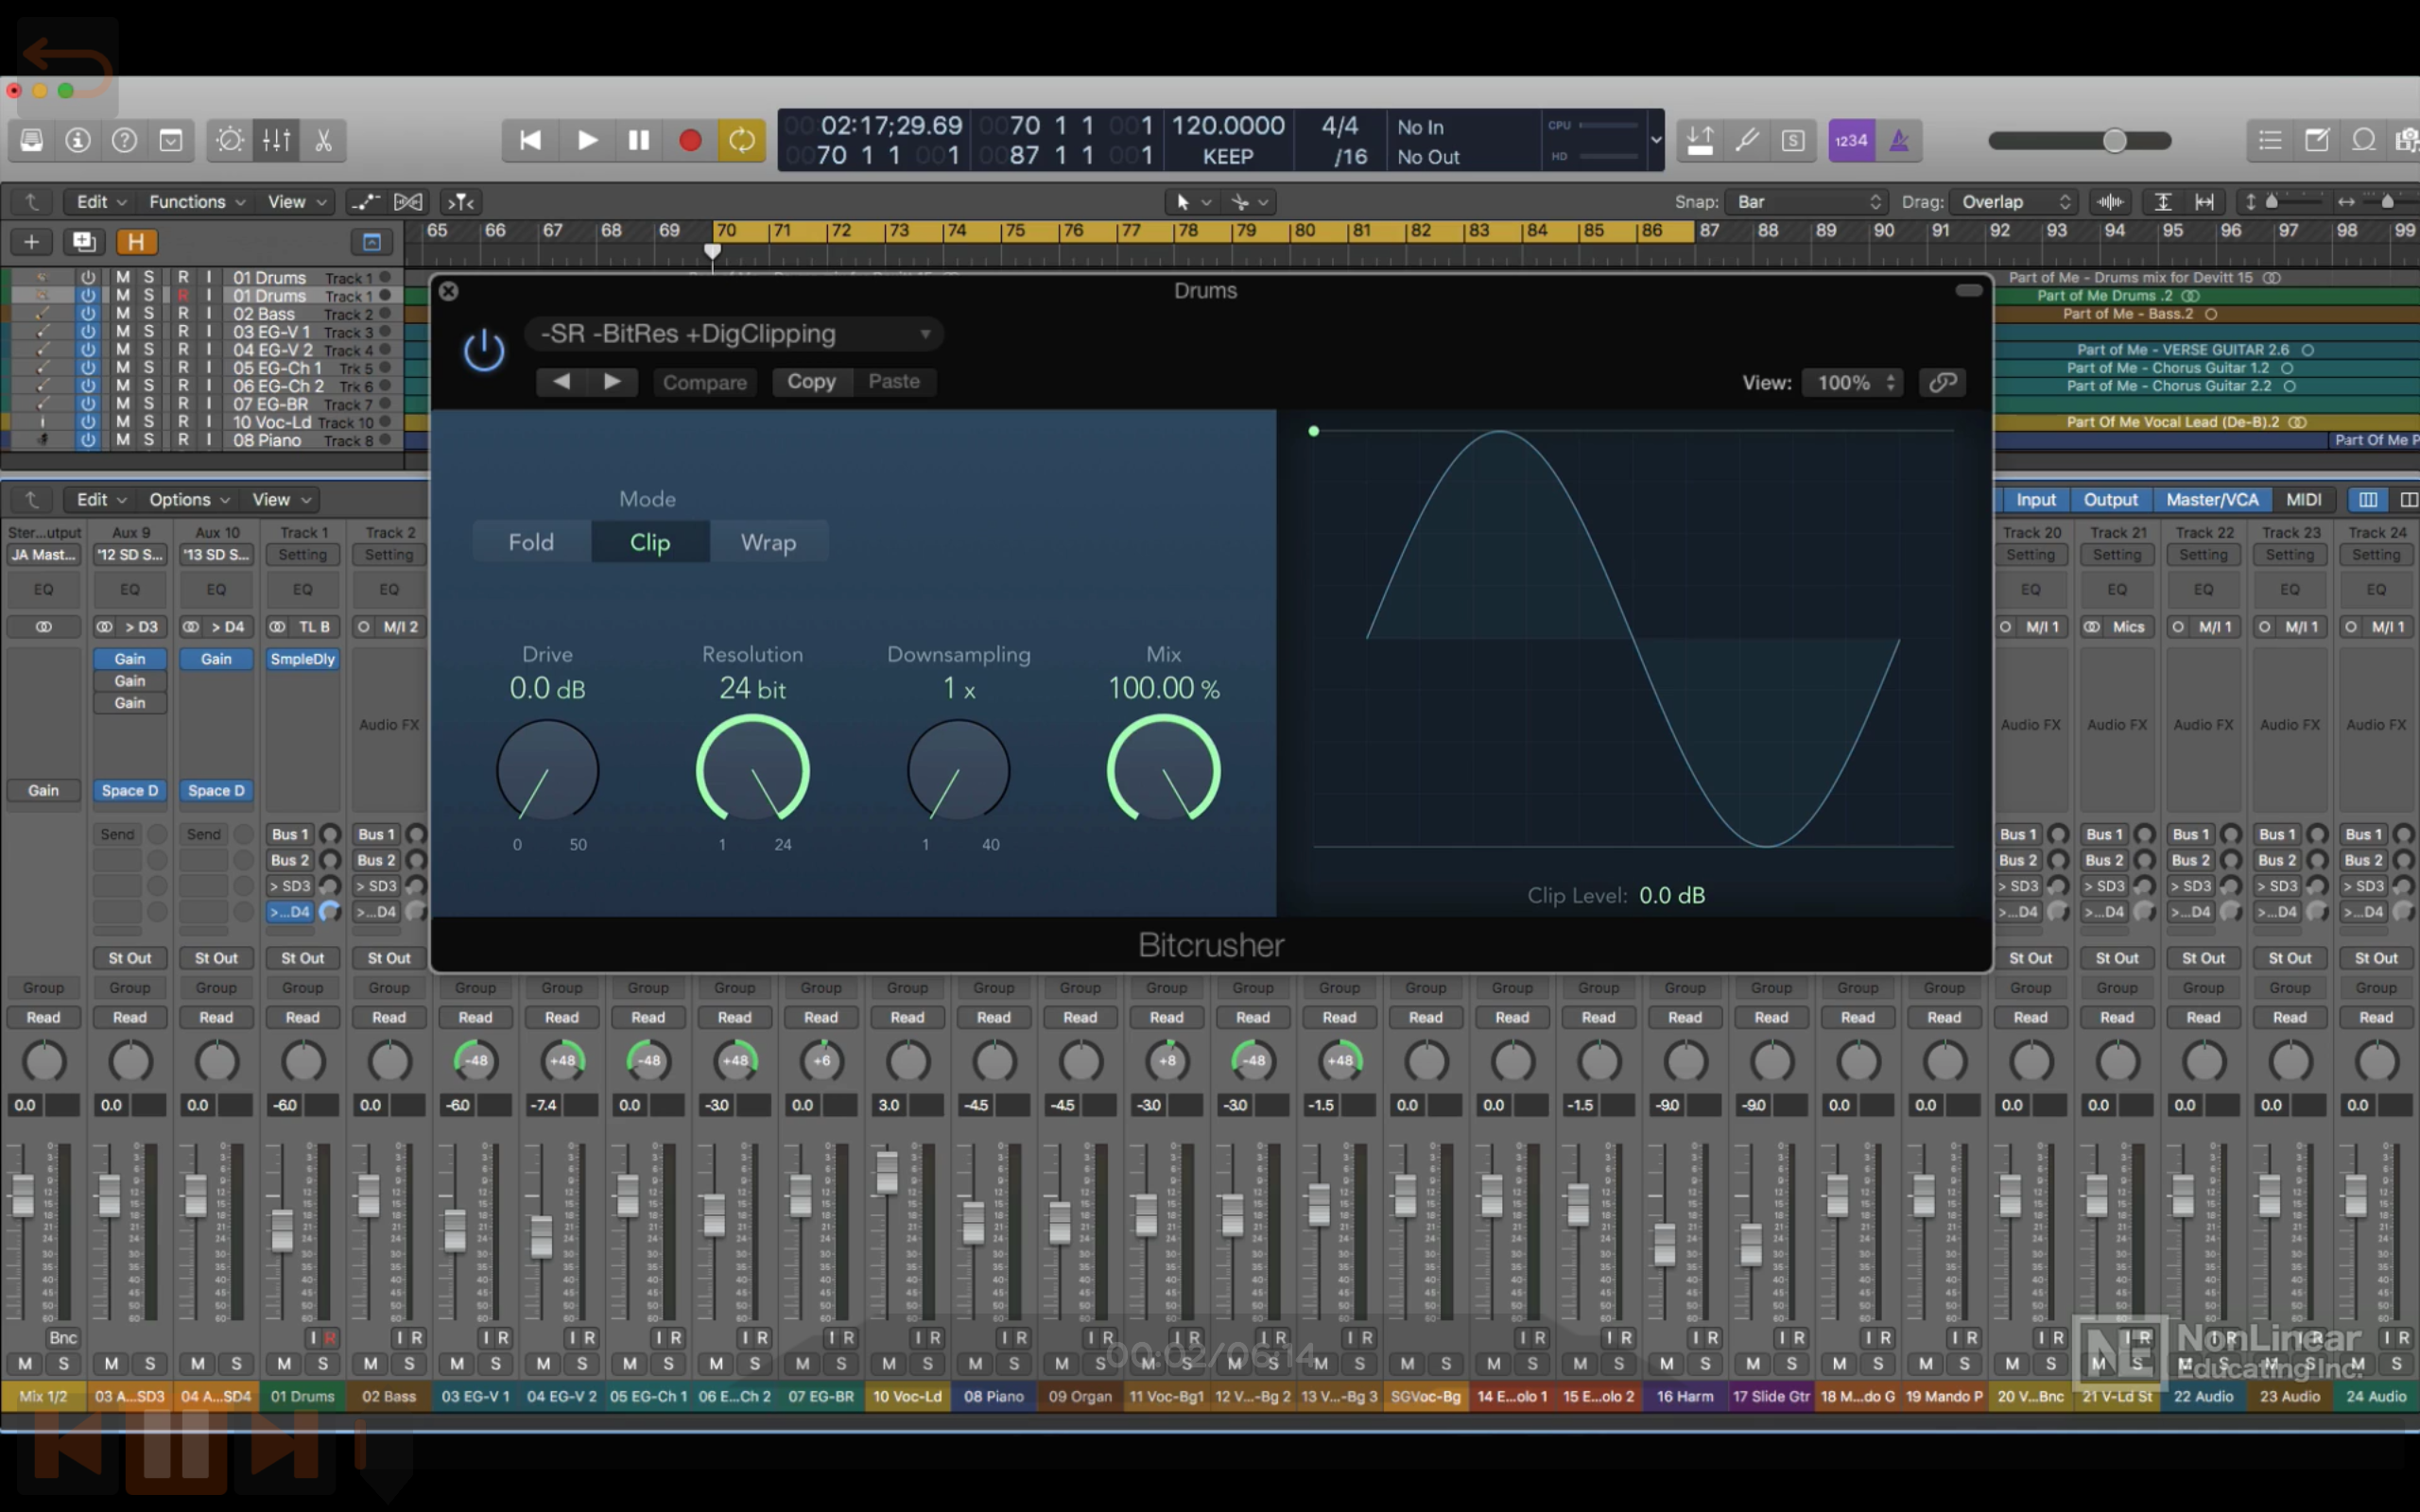
Task: Click the Compare button in the Bitcrusher
Action: click(704, 382)
